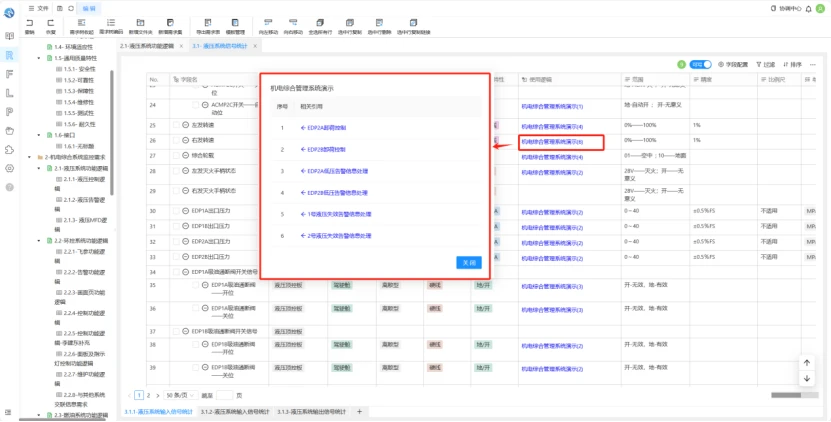Open the 字段配置 field configuration
This screenshot has height=422, width=831.
pyautogui.click(x=733, y=65)
